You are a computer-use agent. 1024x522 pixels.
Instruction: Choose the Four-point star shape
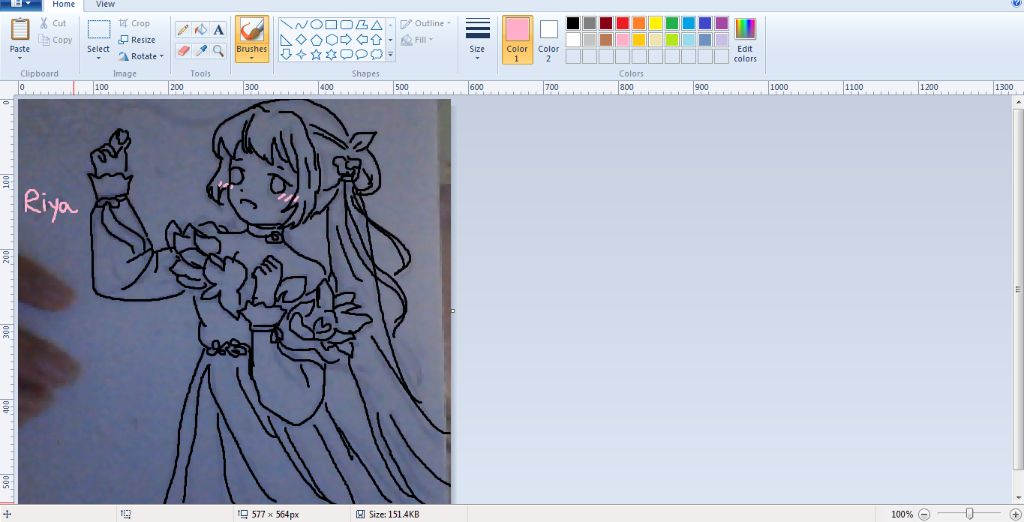[301, 54]
